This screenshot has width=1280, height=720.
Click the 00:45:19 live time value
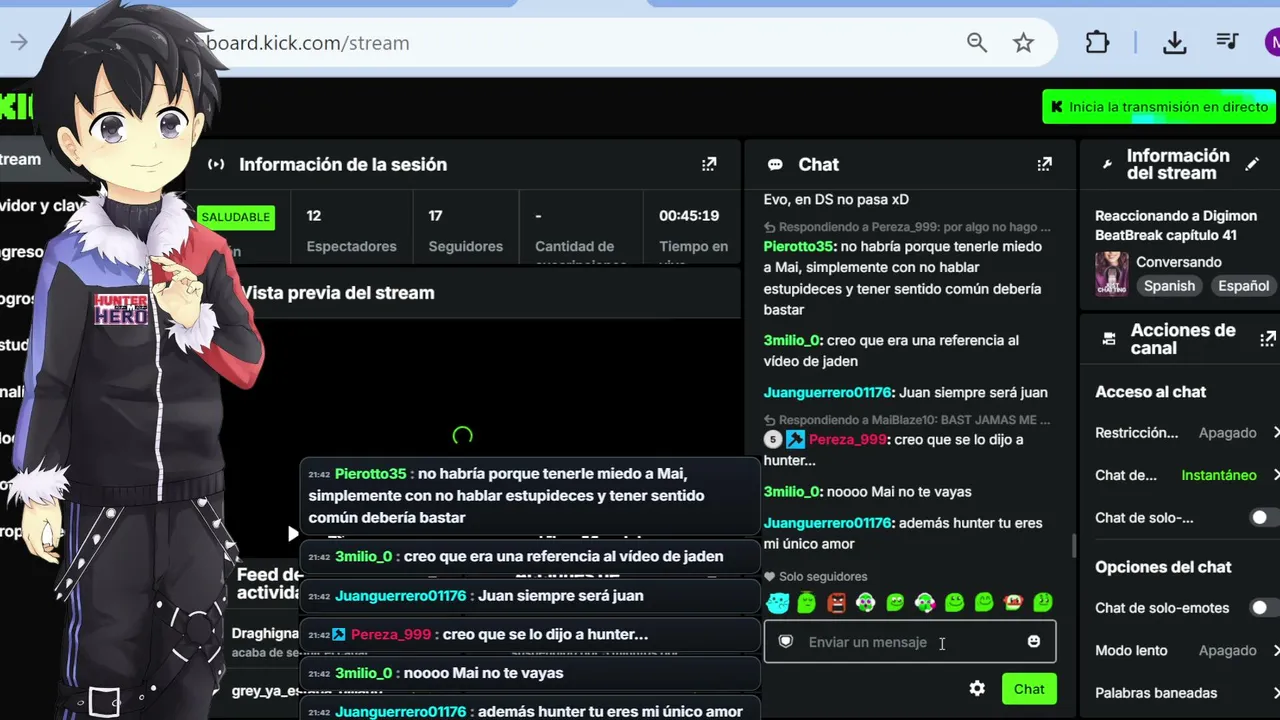[x=689, y=215]
